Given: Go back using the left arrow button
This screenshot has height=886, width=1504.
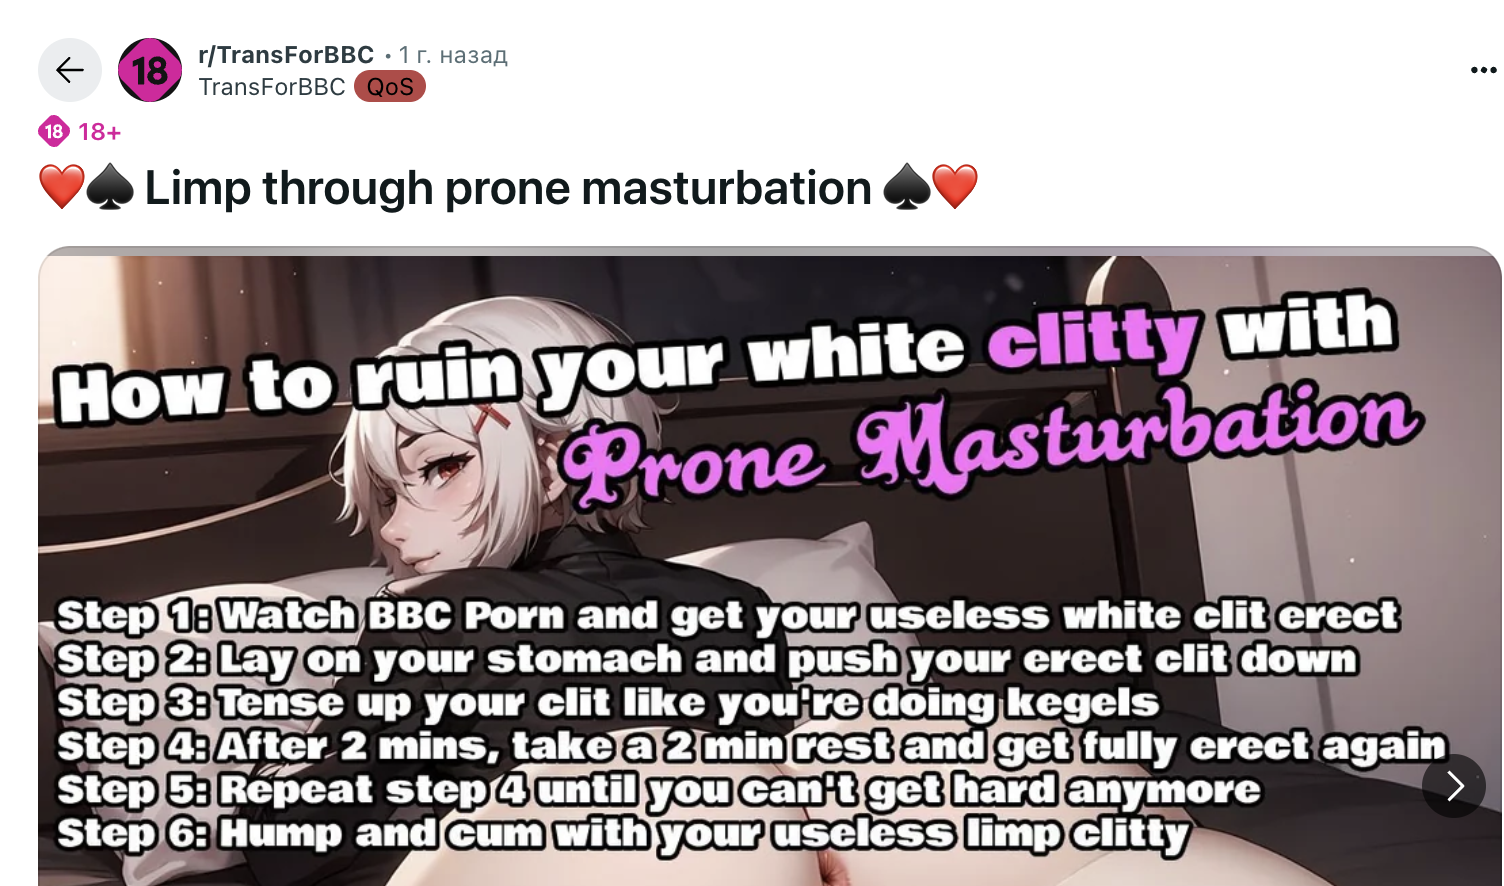Looking at the screenshot, I should point(70,70).
